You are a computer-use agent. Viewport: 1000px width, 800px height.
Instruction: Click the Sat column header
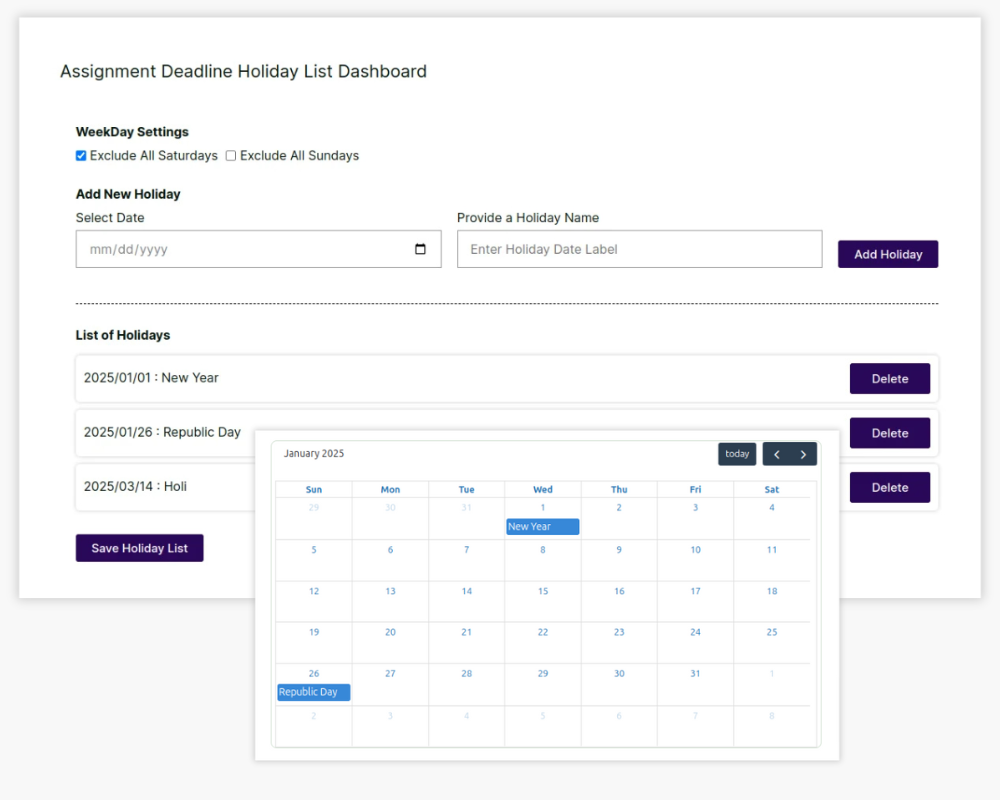tap(771, 489)
